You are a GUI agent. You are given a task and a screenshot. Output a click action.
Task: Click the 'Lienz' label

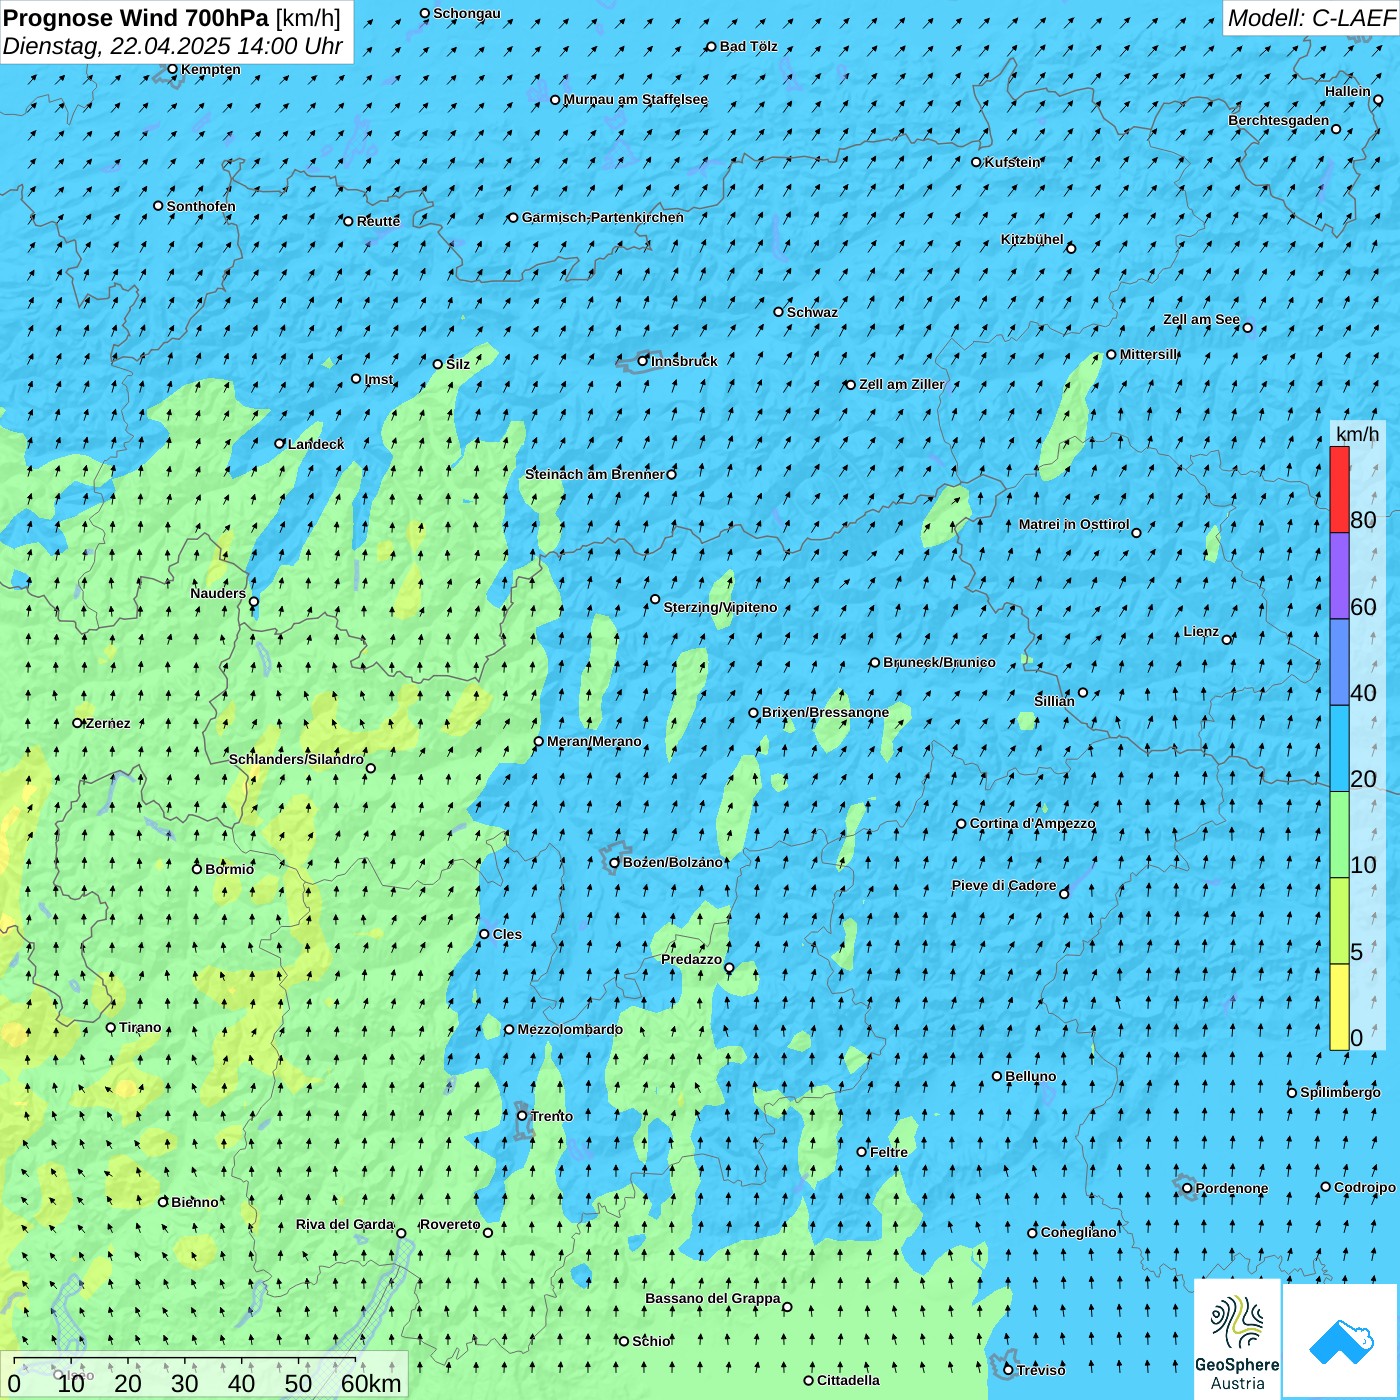point(1201,631)
